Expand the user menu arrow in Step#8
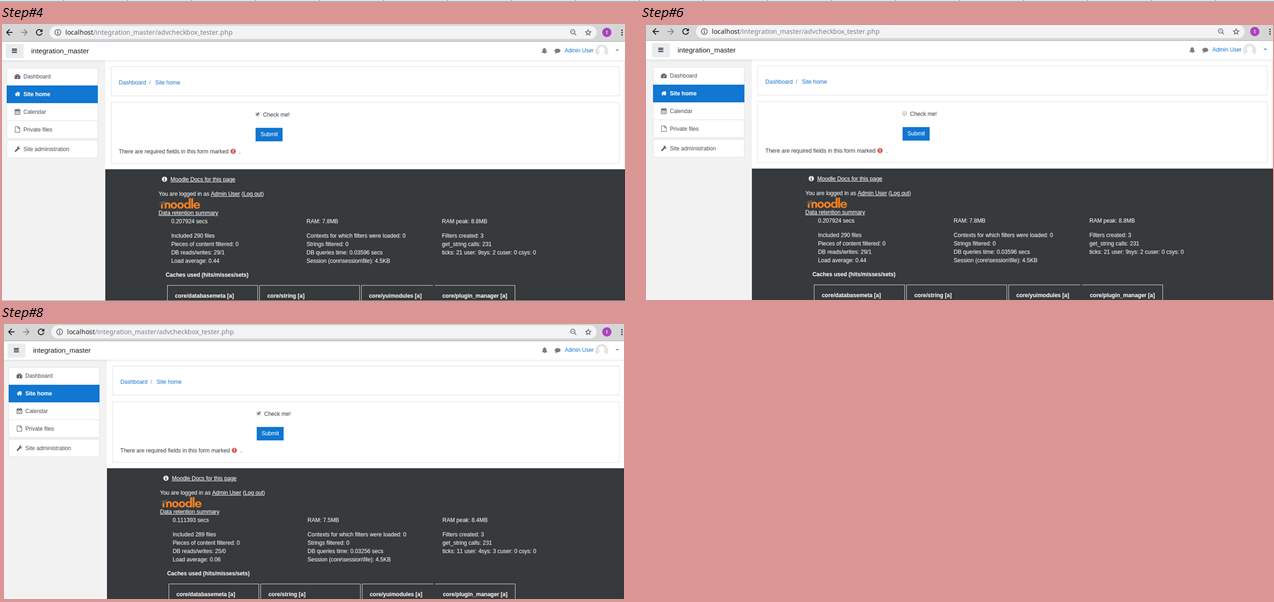Screen dimensions: 1274x602 coord(617,350)
